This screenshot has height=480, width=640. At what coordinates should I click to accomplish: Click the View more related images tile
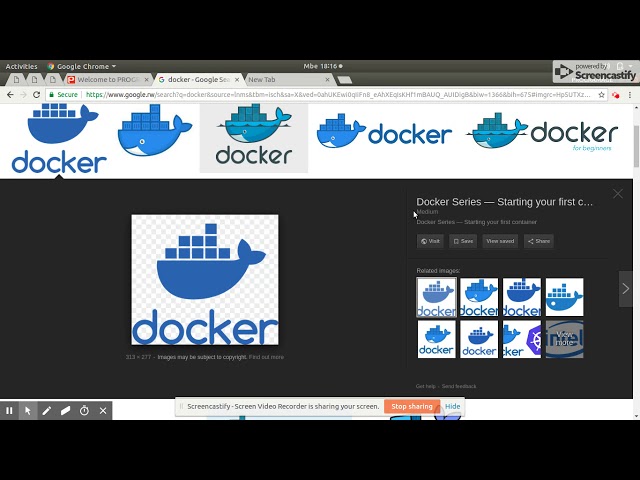[564, 339]
